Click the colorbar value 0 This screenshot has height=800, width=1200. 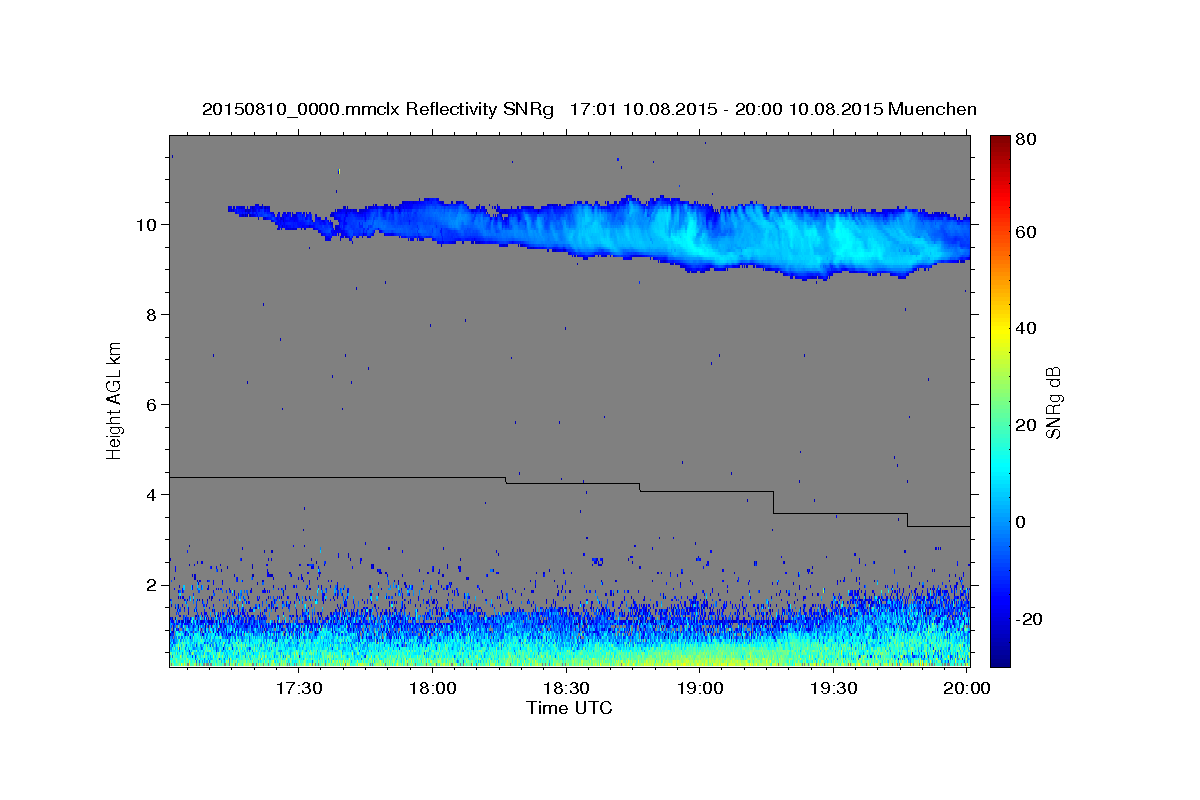pyautogui.click(x=1021, y=522)
